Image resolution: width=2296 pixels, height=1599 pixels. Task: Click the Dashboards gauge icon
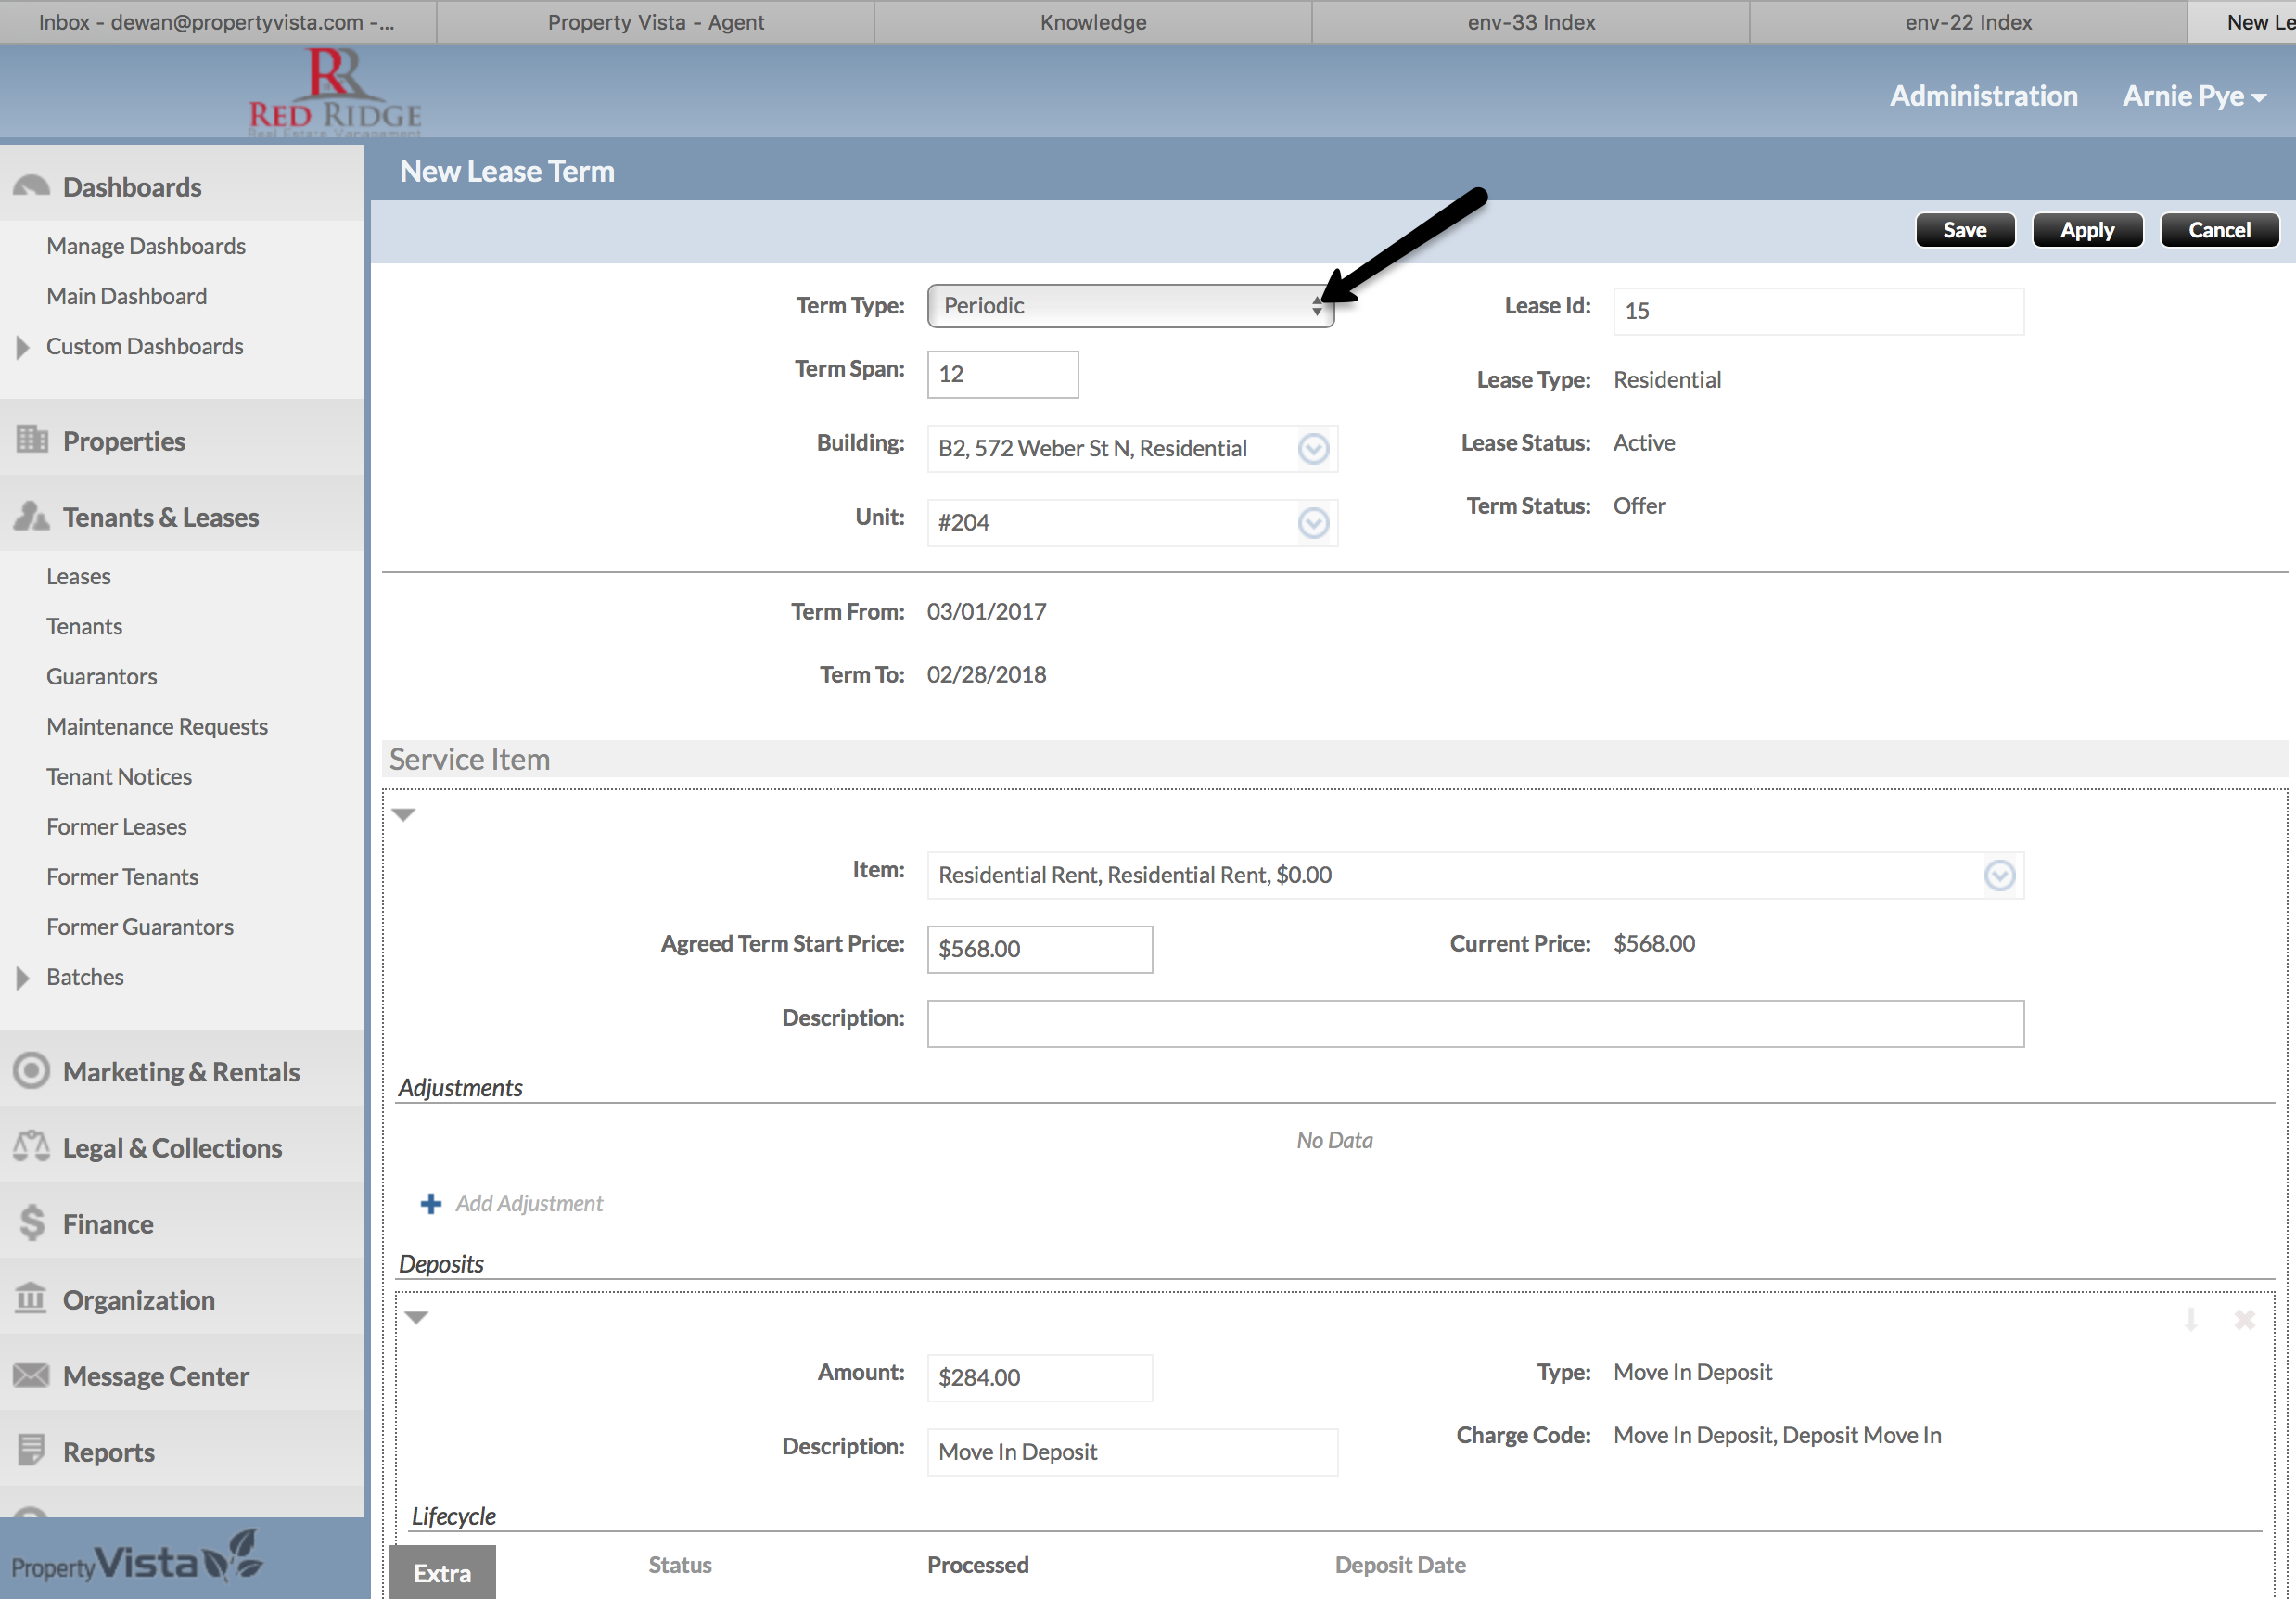coord(31,186)
